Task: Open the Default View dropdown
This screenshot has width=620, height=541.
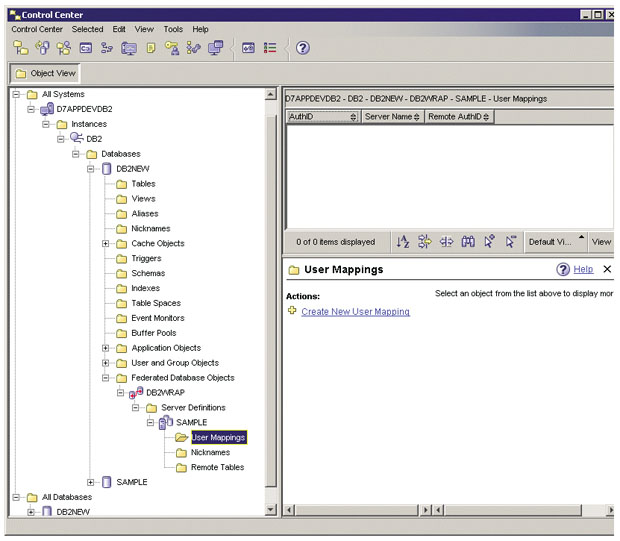Action: [x=555, y=242]
